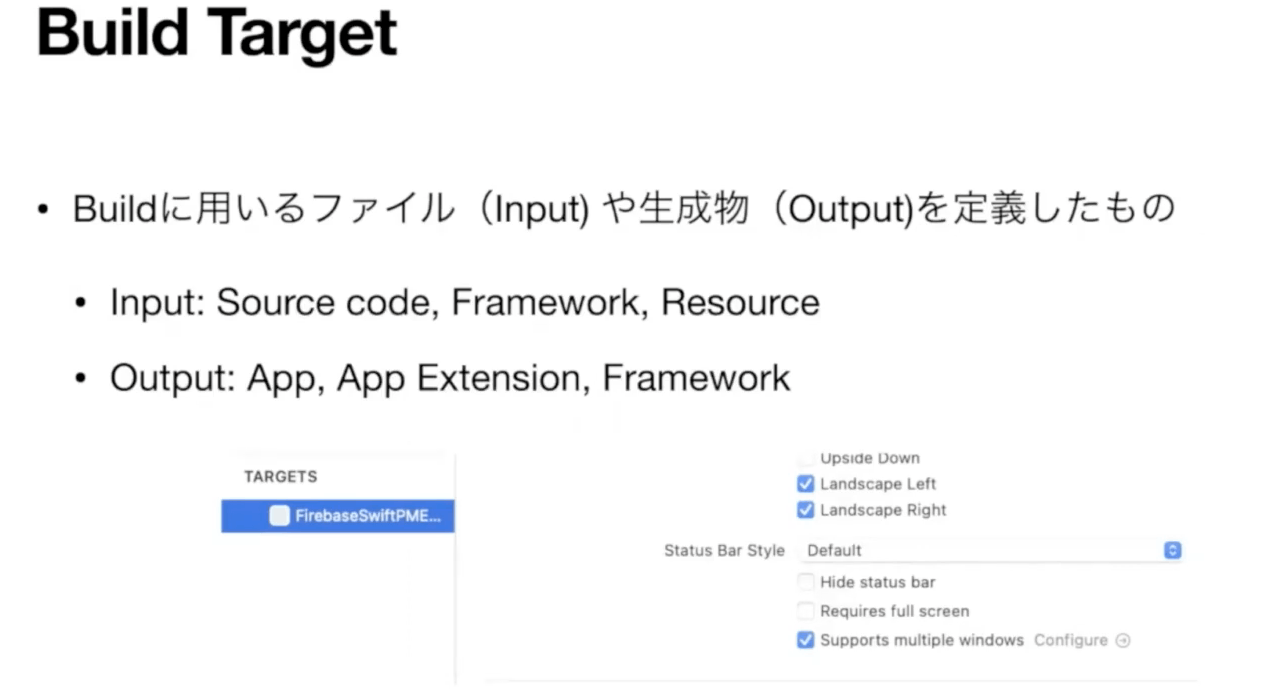Uncheck the Landscape Left checkbox

(x=806, y=484)
